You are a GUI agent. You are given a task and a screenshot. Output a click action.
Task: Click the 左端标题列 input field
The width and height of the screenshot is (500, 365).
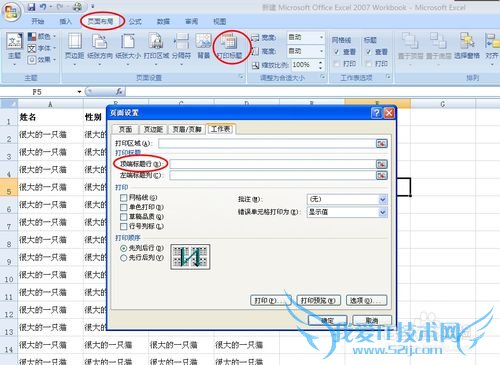pyautogui.click(x=273, y=175)
